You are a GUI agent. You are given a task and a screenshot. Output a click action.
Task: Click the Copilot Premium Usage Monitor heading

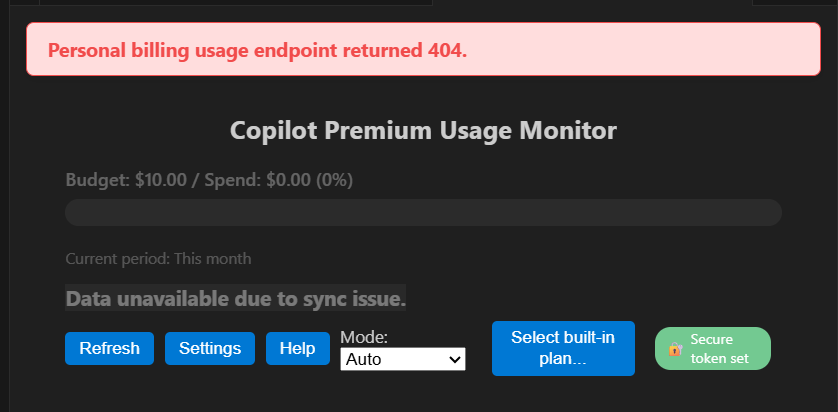[423, 130]
